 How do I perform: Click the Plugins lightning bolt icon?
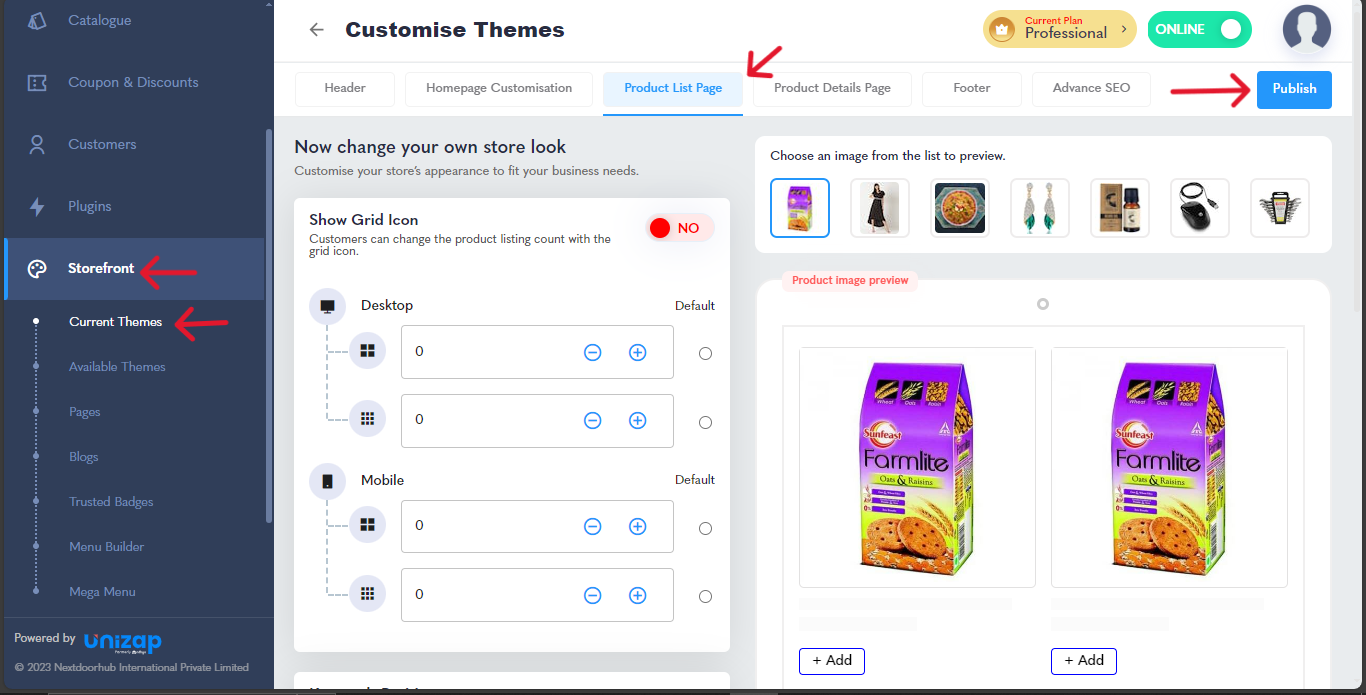point(37,206)
